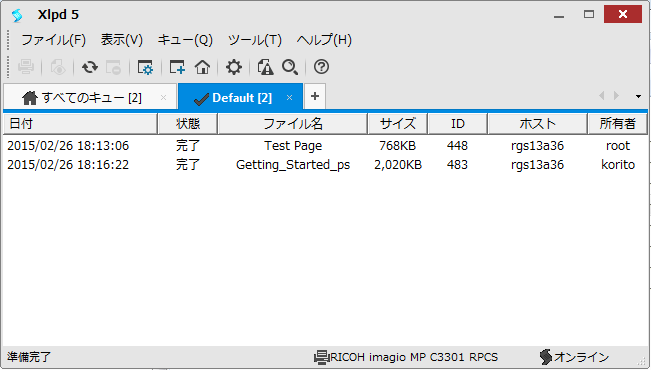651x370 pixels.
Task: Sort by the 状態 column header
Action: pyautogui.click(x=188, y=124)
